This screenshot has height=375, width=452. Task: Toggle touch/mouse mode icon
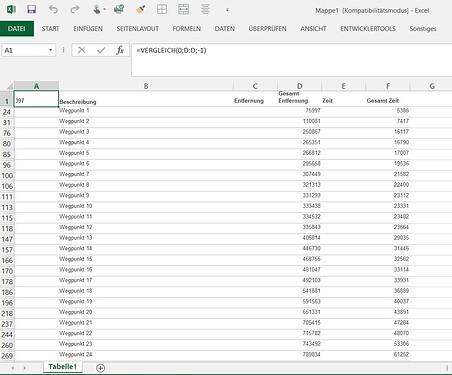point(96,9)
